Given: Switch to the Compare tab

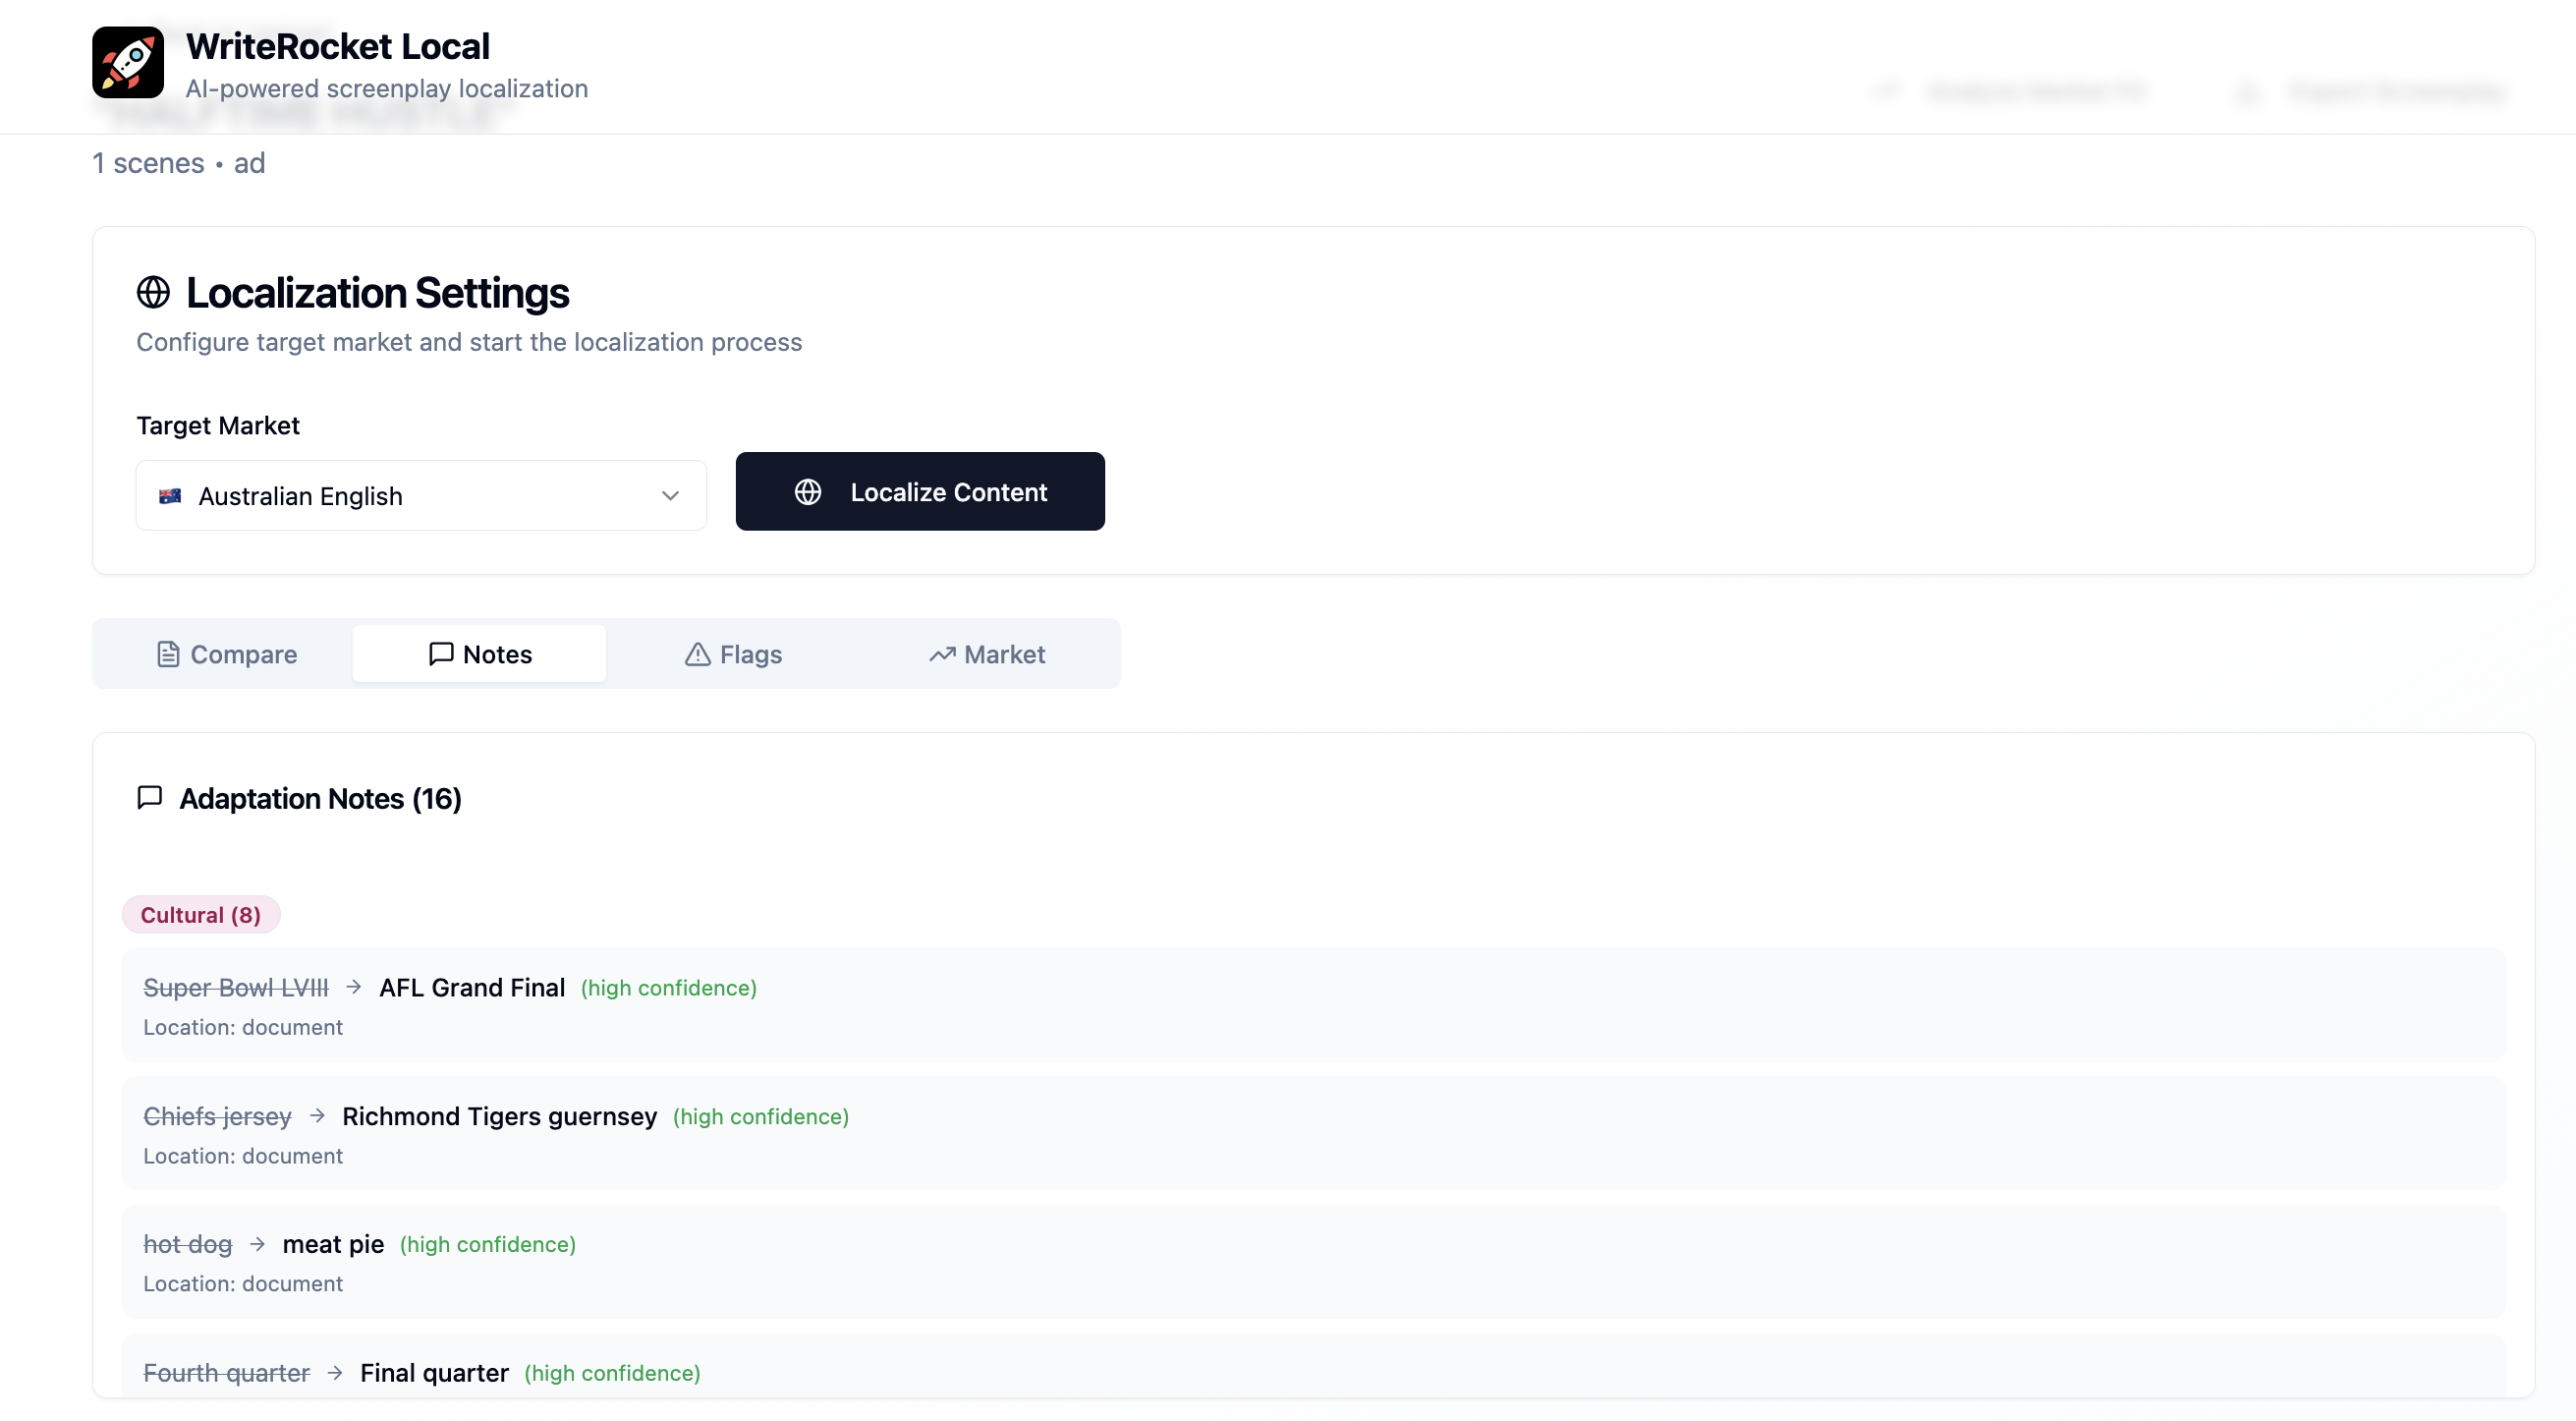Looking at the screenshot, I should click(227, 654).
